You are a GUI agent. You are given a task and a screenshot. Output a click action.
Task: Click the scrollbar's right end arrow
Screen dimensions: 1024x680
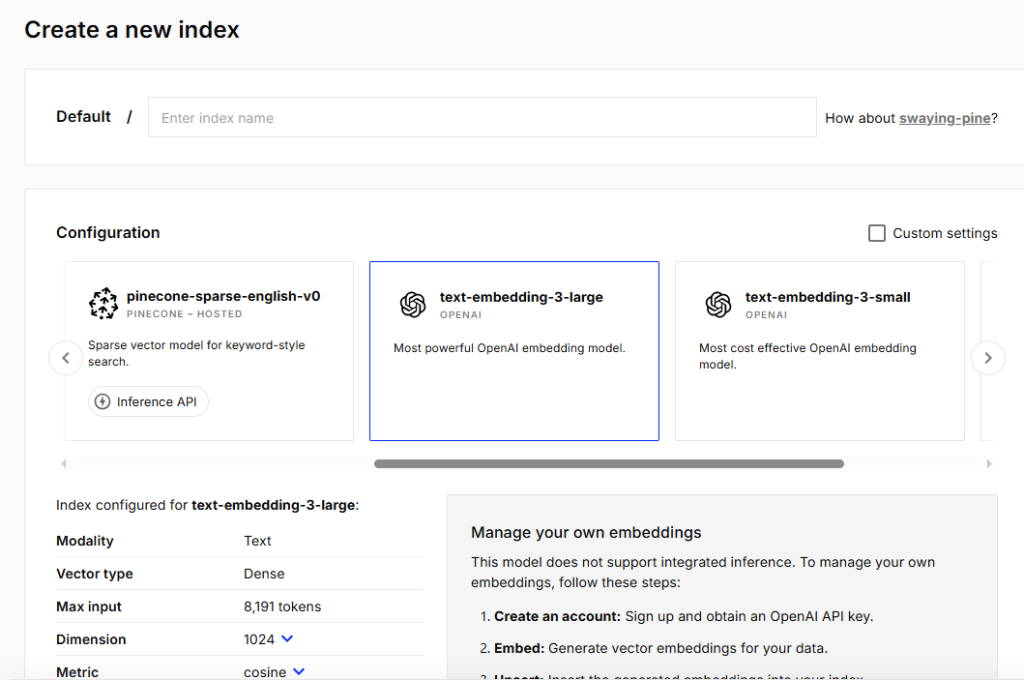[x=989, y=464]
